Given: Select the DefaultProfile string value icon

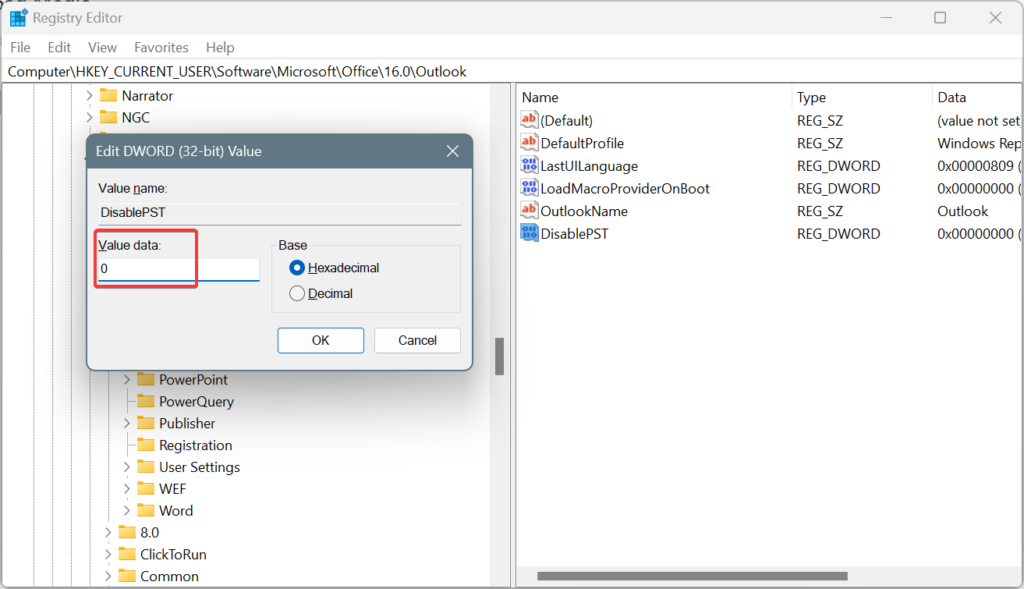Looking at the screenshot, I should [x=529, y=142].
